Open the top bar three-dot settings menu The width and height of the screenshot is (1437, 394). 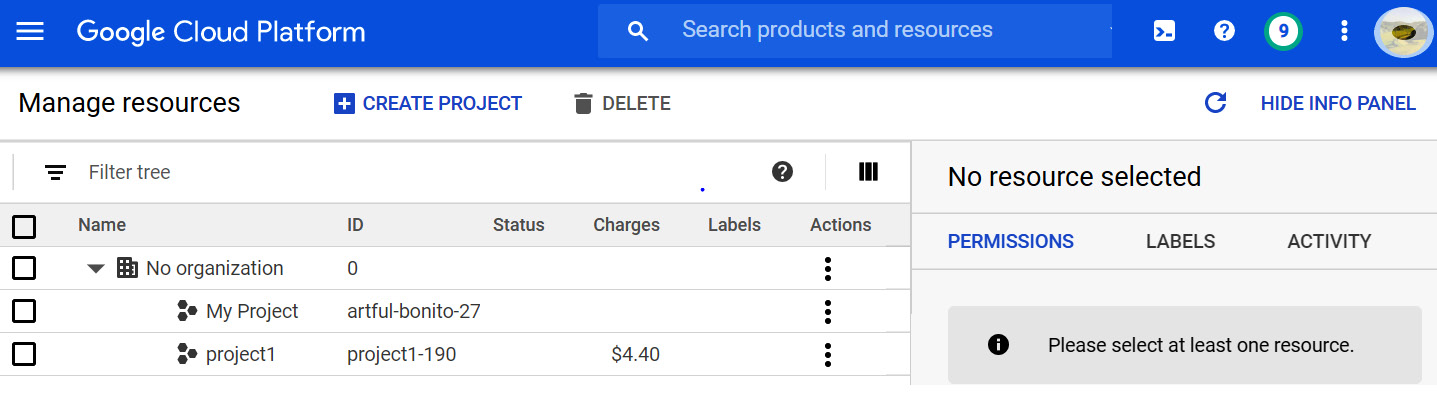(1344, 31)
